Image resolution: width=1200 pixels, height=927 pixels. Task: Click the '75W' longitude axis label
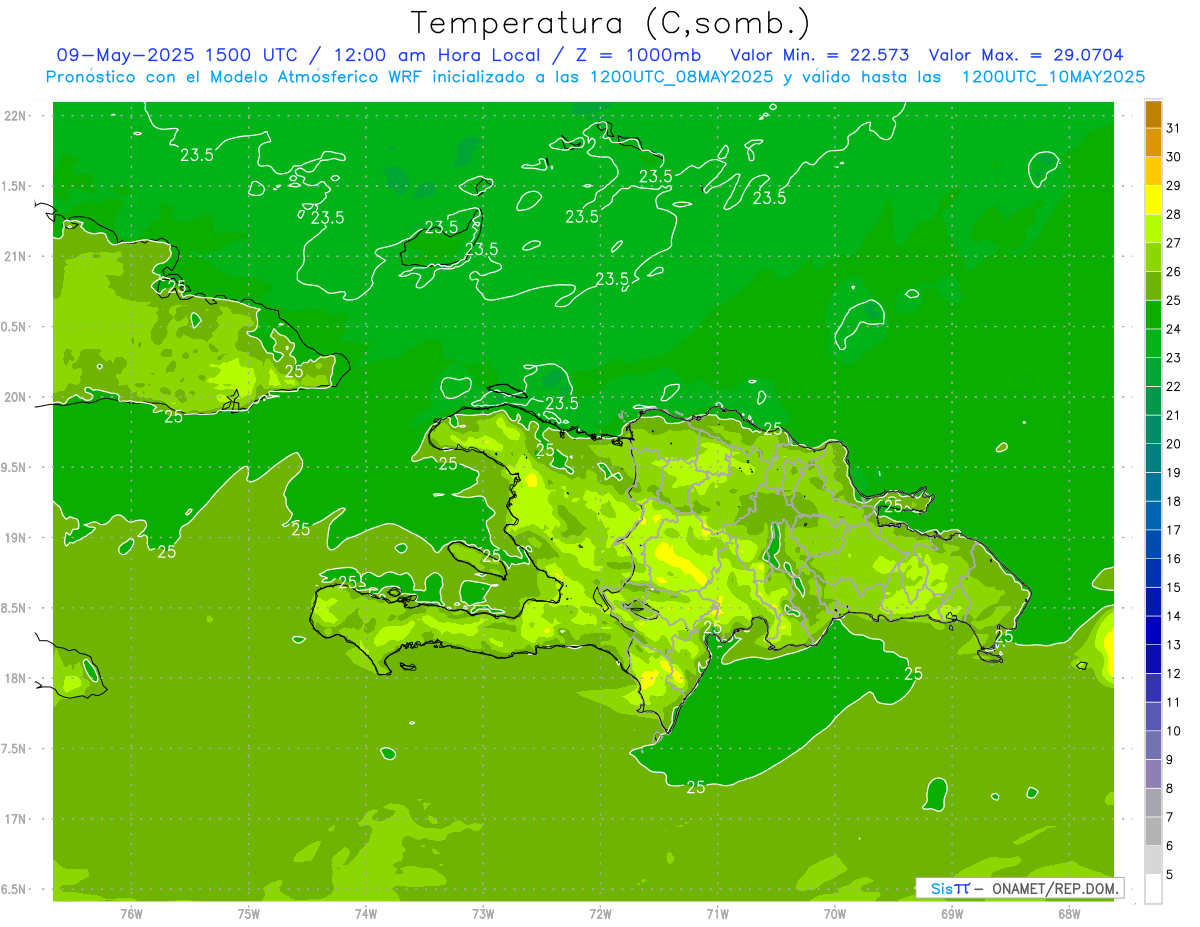[249, 913]
